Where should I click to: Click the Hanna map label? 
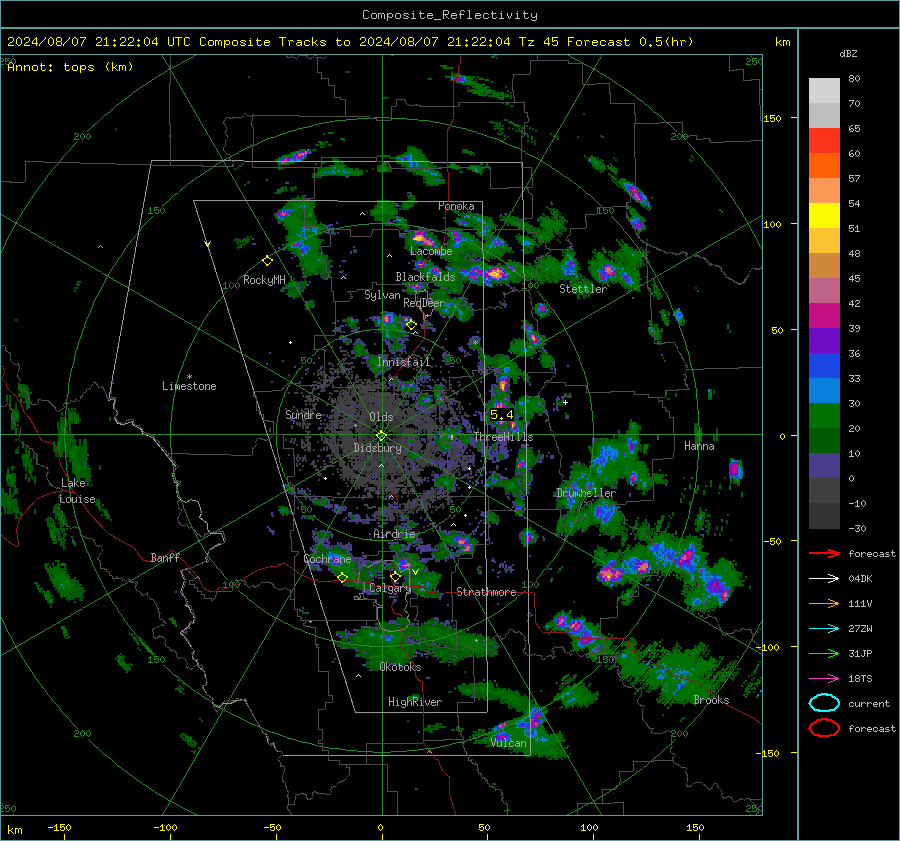699,446
